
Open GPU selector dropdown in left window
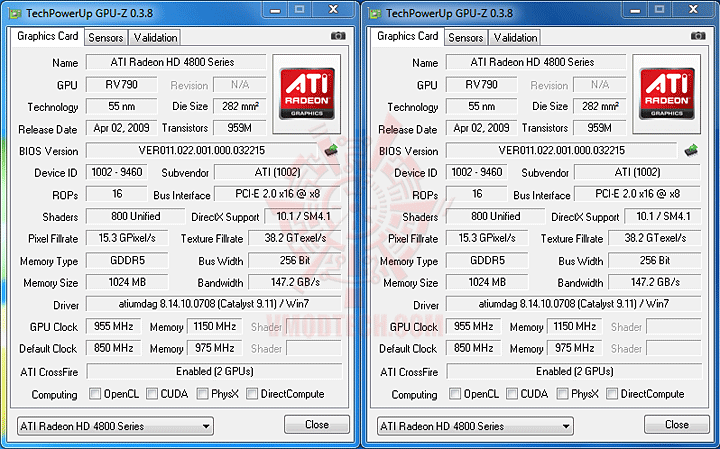pos(115,427)
